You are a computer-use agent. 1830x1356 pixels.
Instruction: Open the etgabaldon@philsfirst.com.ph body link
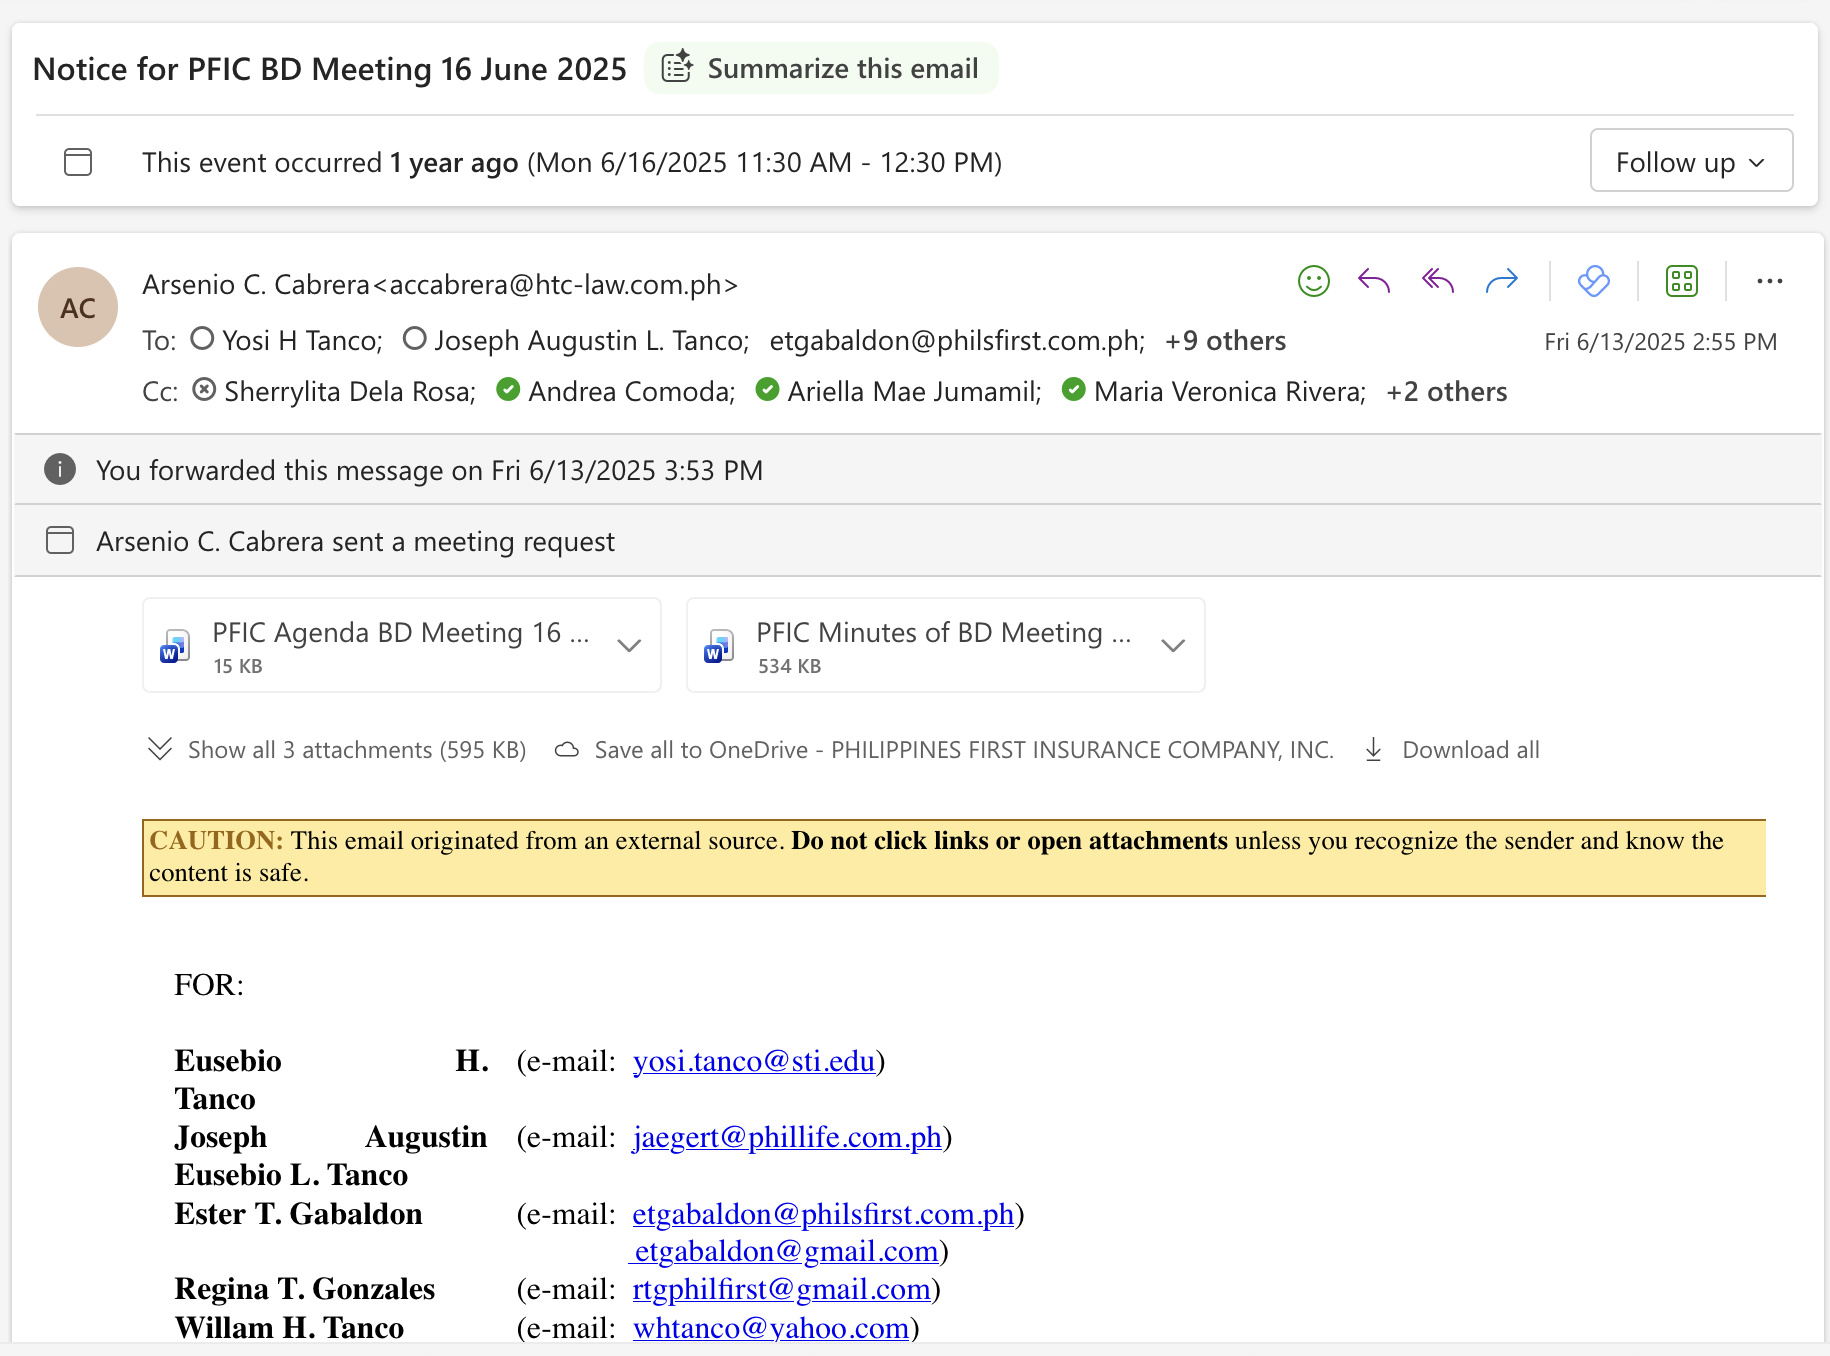pos(823,1214)
